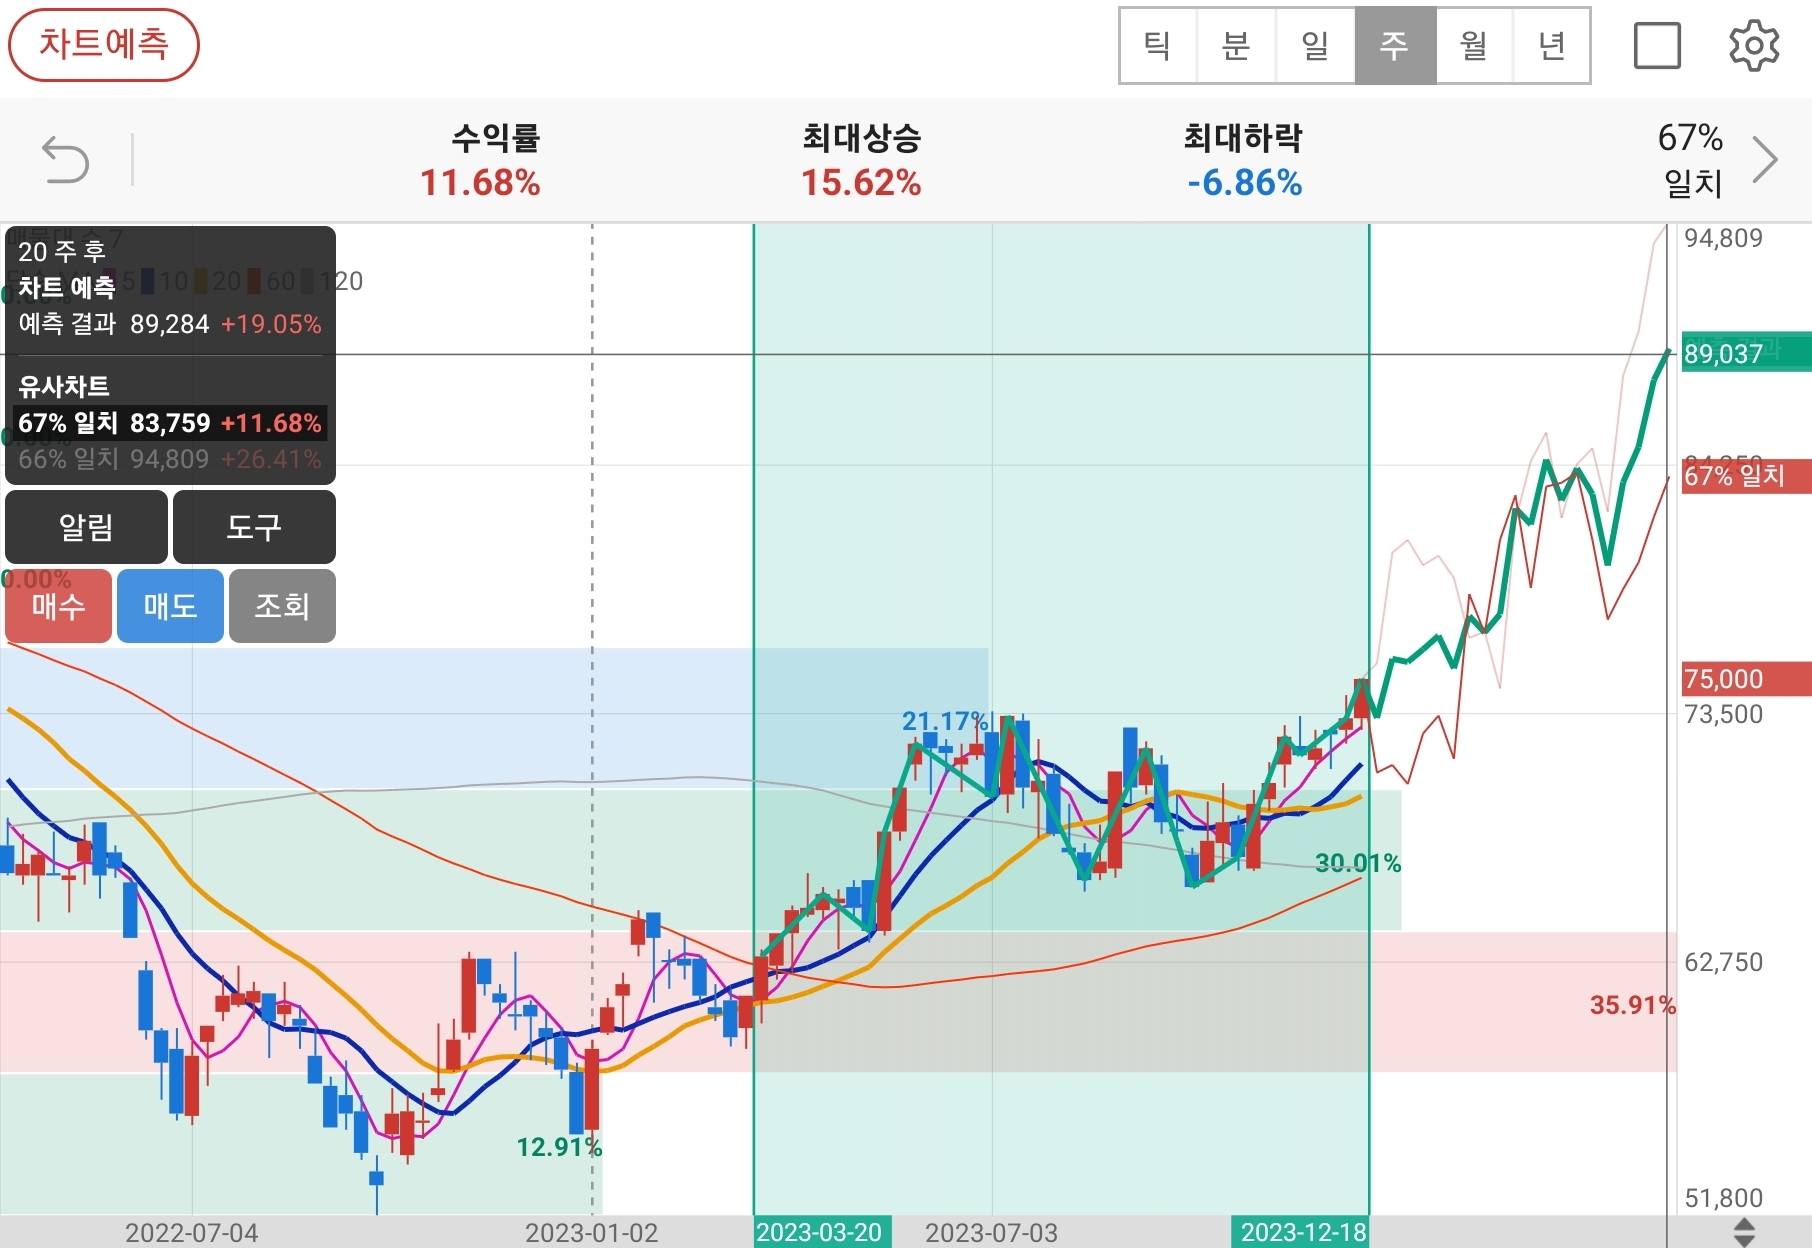Tap the 차트예측 button
Screen dimensions: 1812x1248
tap(104, 45)
